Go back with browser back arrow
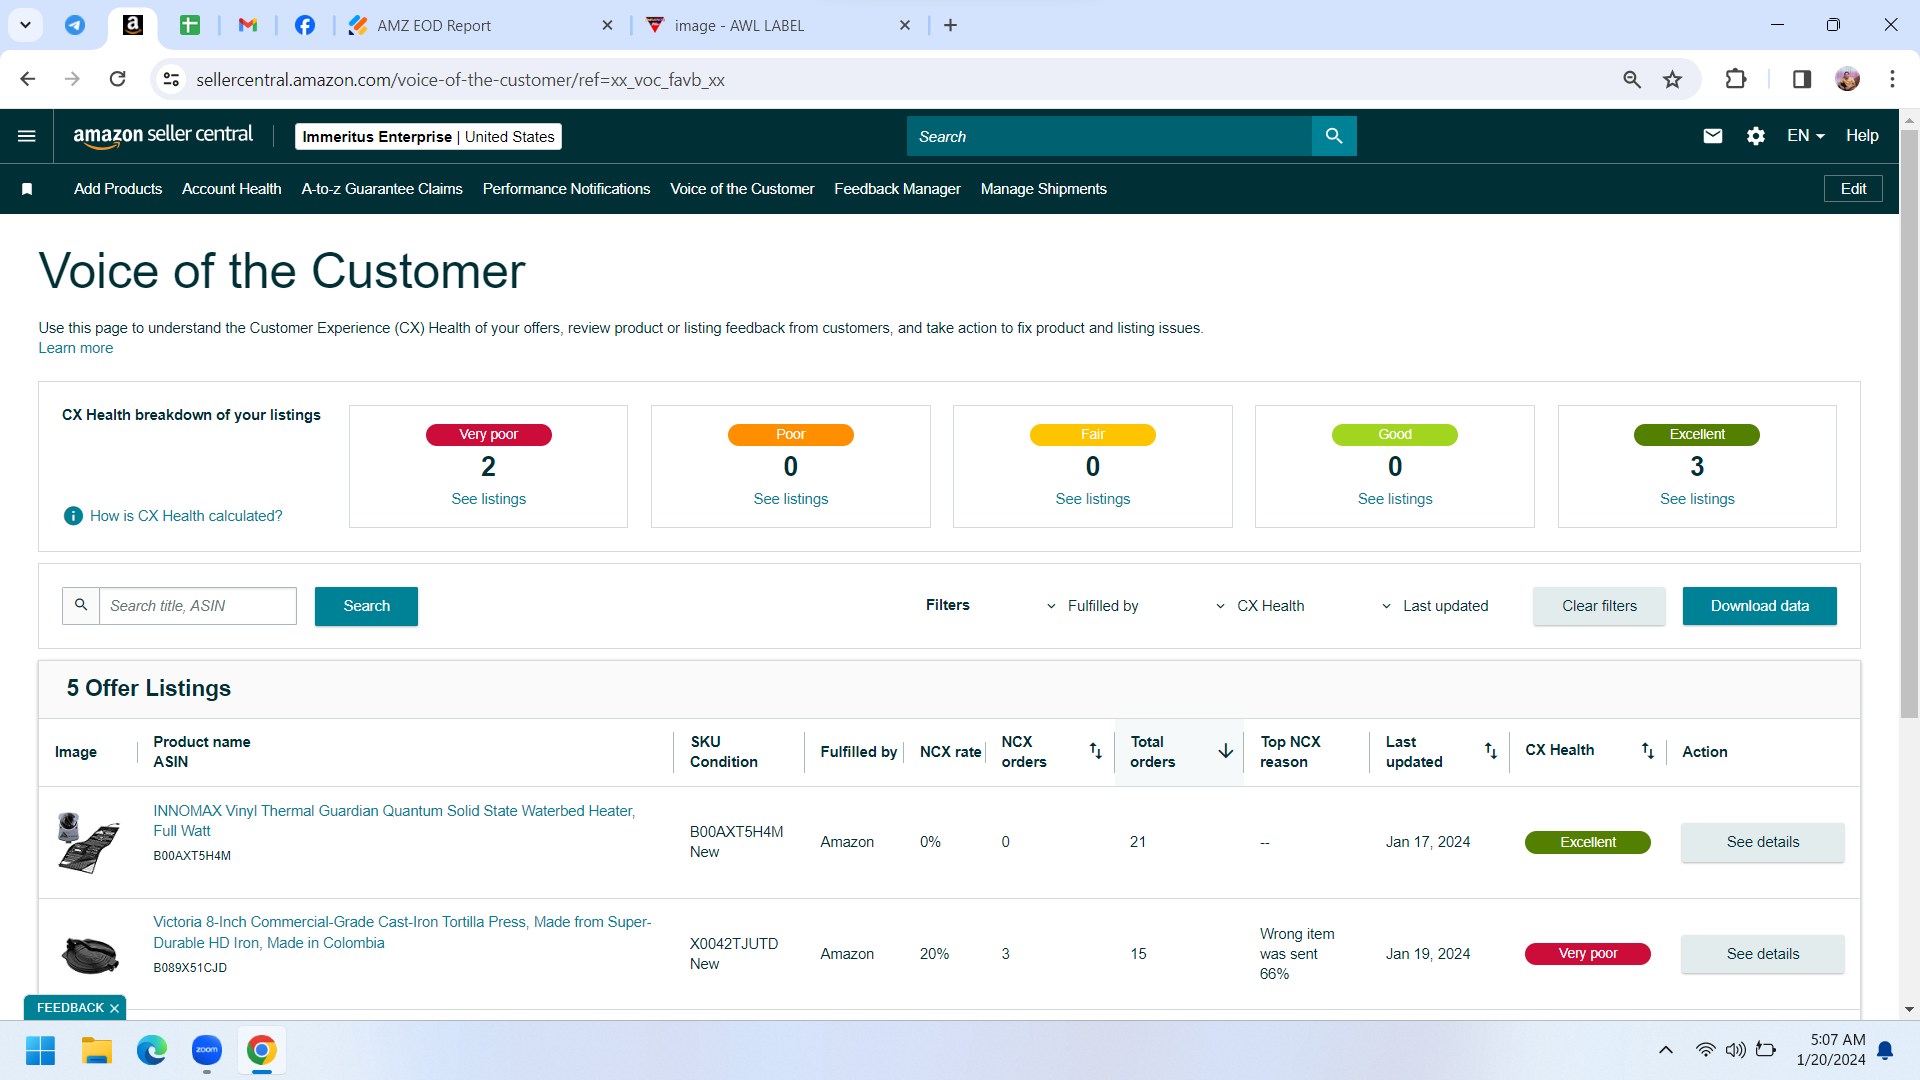The height and width of the screenshot is (1080, 1920). pyautogui.click(x=28, y=79)
